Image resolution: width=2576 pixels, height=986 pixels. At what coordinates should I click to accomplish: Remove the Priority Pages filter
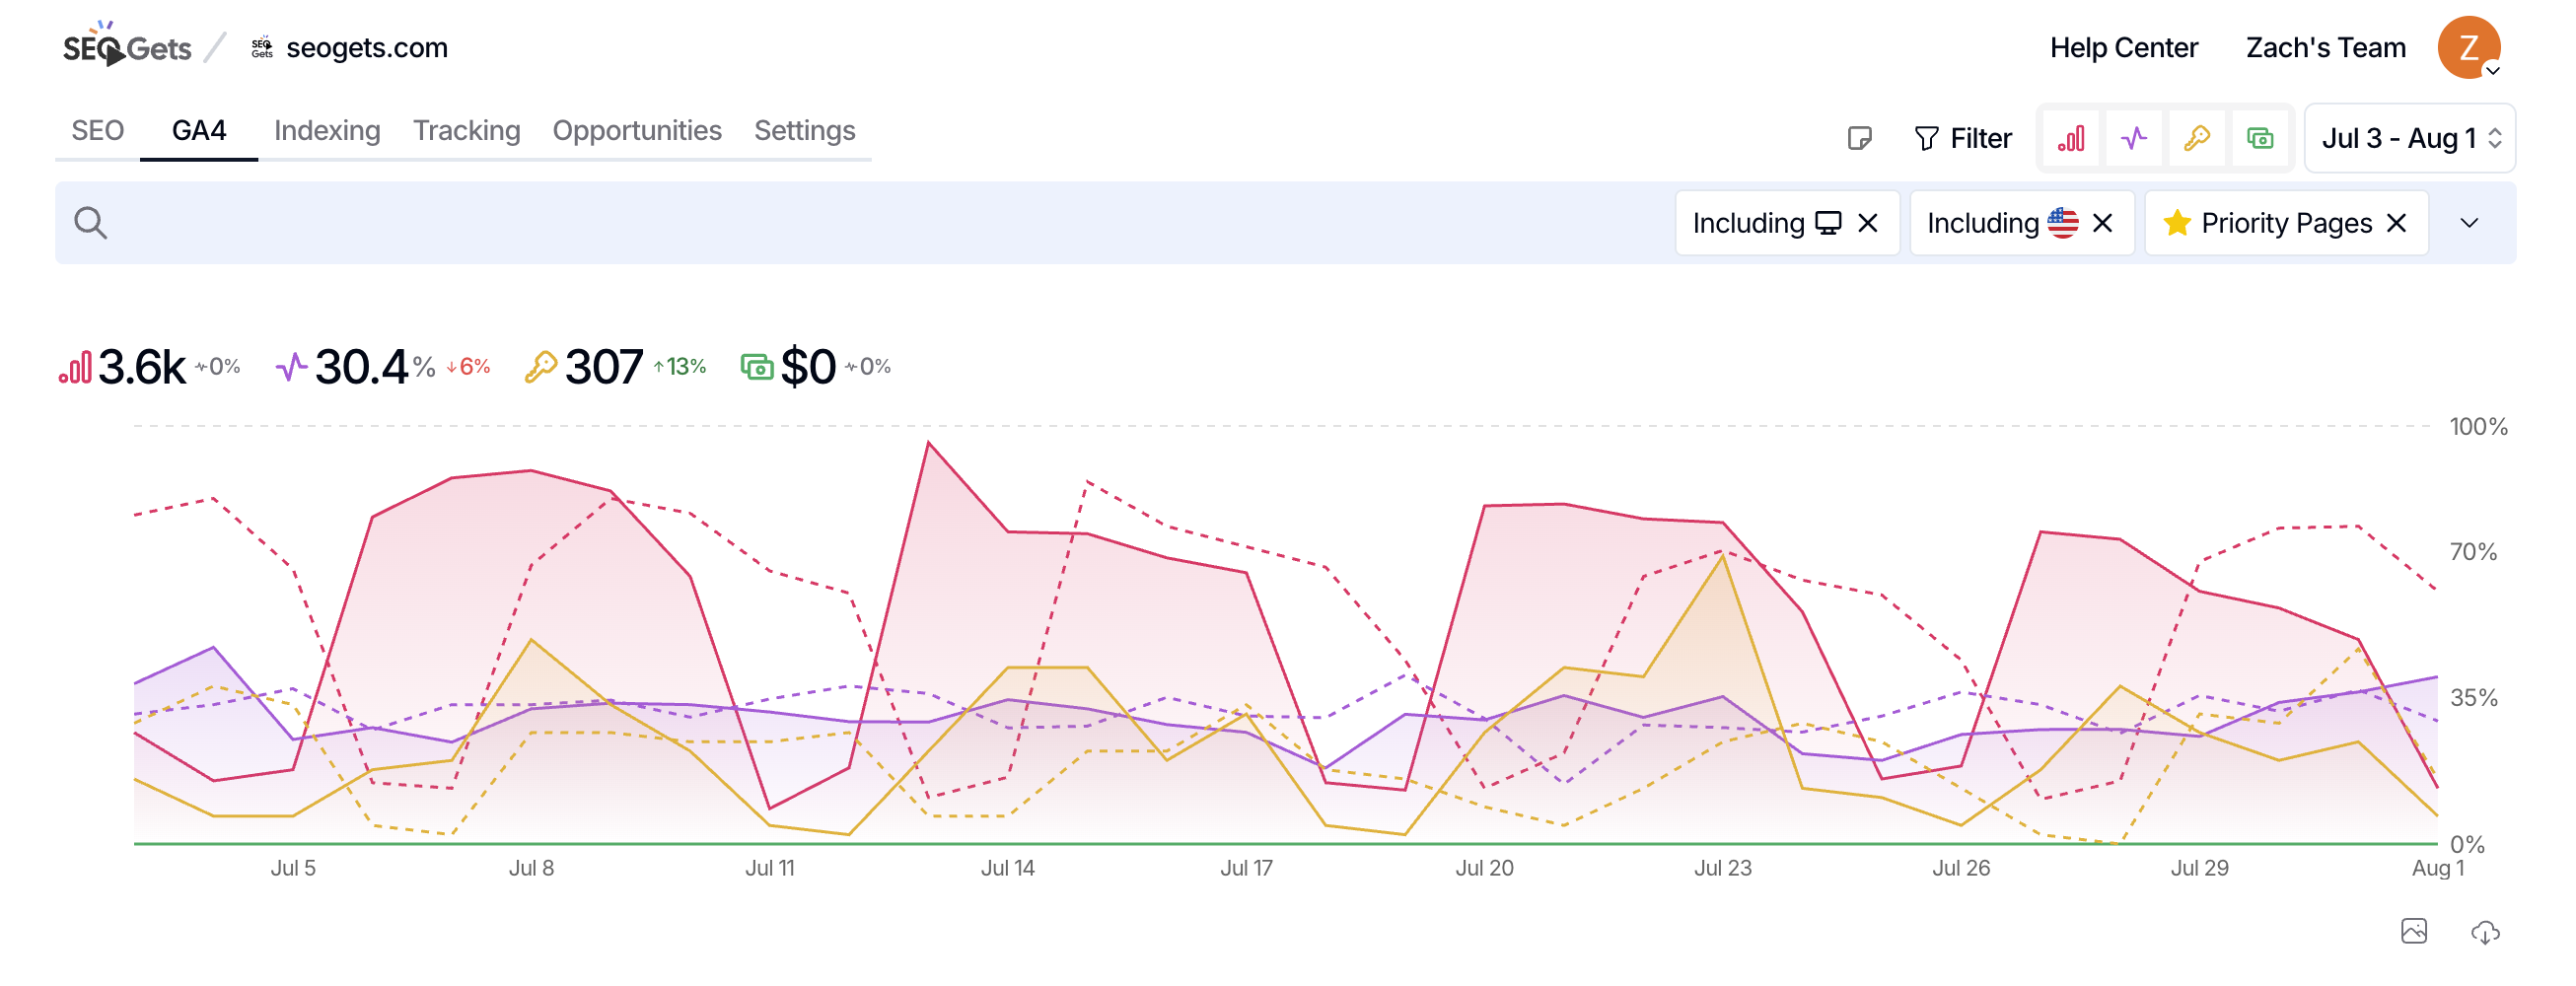tap(2397, 223)
